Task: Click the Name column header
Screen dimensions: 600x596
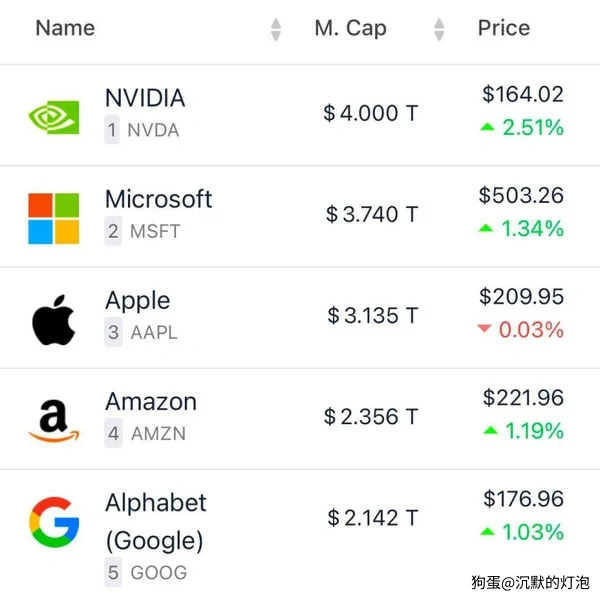Action: point(65,28)
